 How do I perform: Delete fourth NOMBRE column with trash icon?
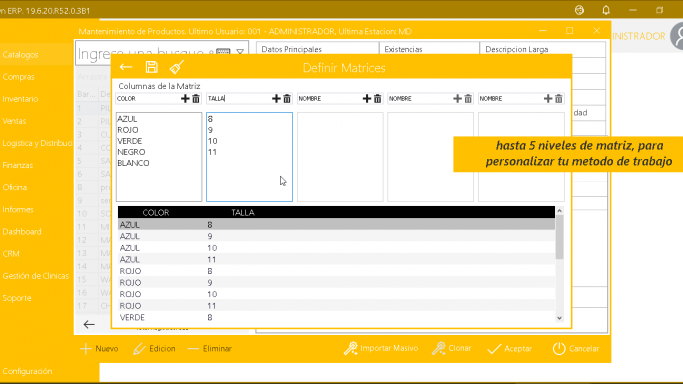468,99
